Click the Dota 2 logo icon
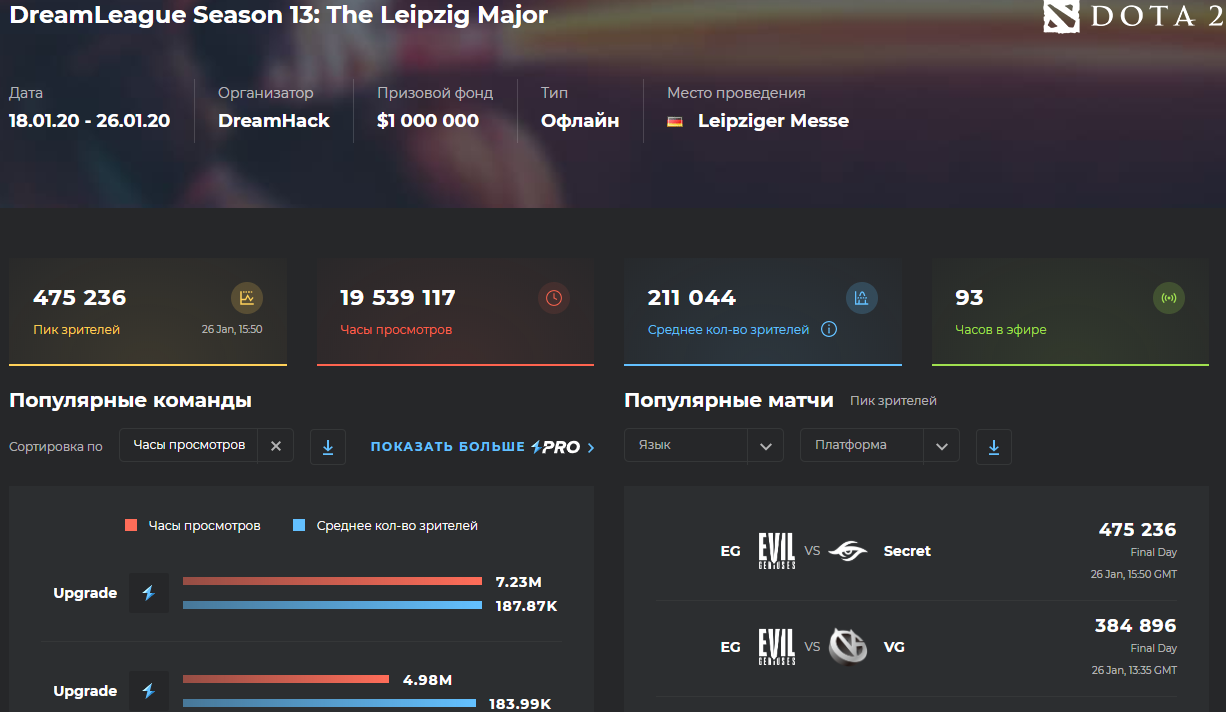Viewport: 1226px width, 712px height. [x=1062, y=17]
